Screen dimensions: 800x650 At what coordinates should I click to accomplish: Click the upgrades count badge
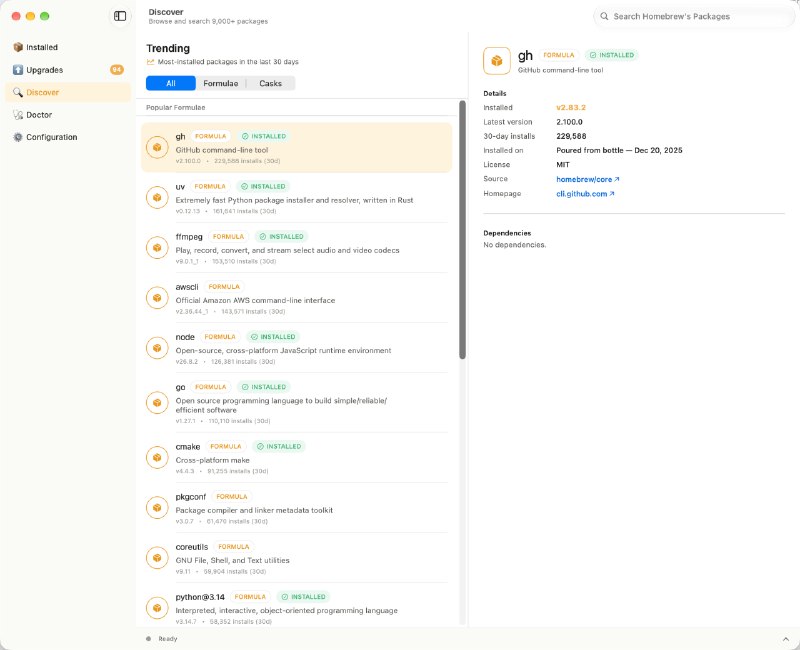click(x=117, y=70)
